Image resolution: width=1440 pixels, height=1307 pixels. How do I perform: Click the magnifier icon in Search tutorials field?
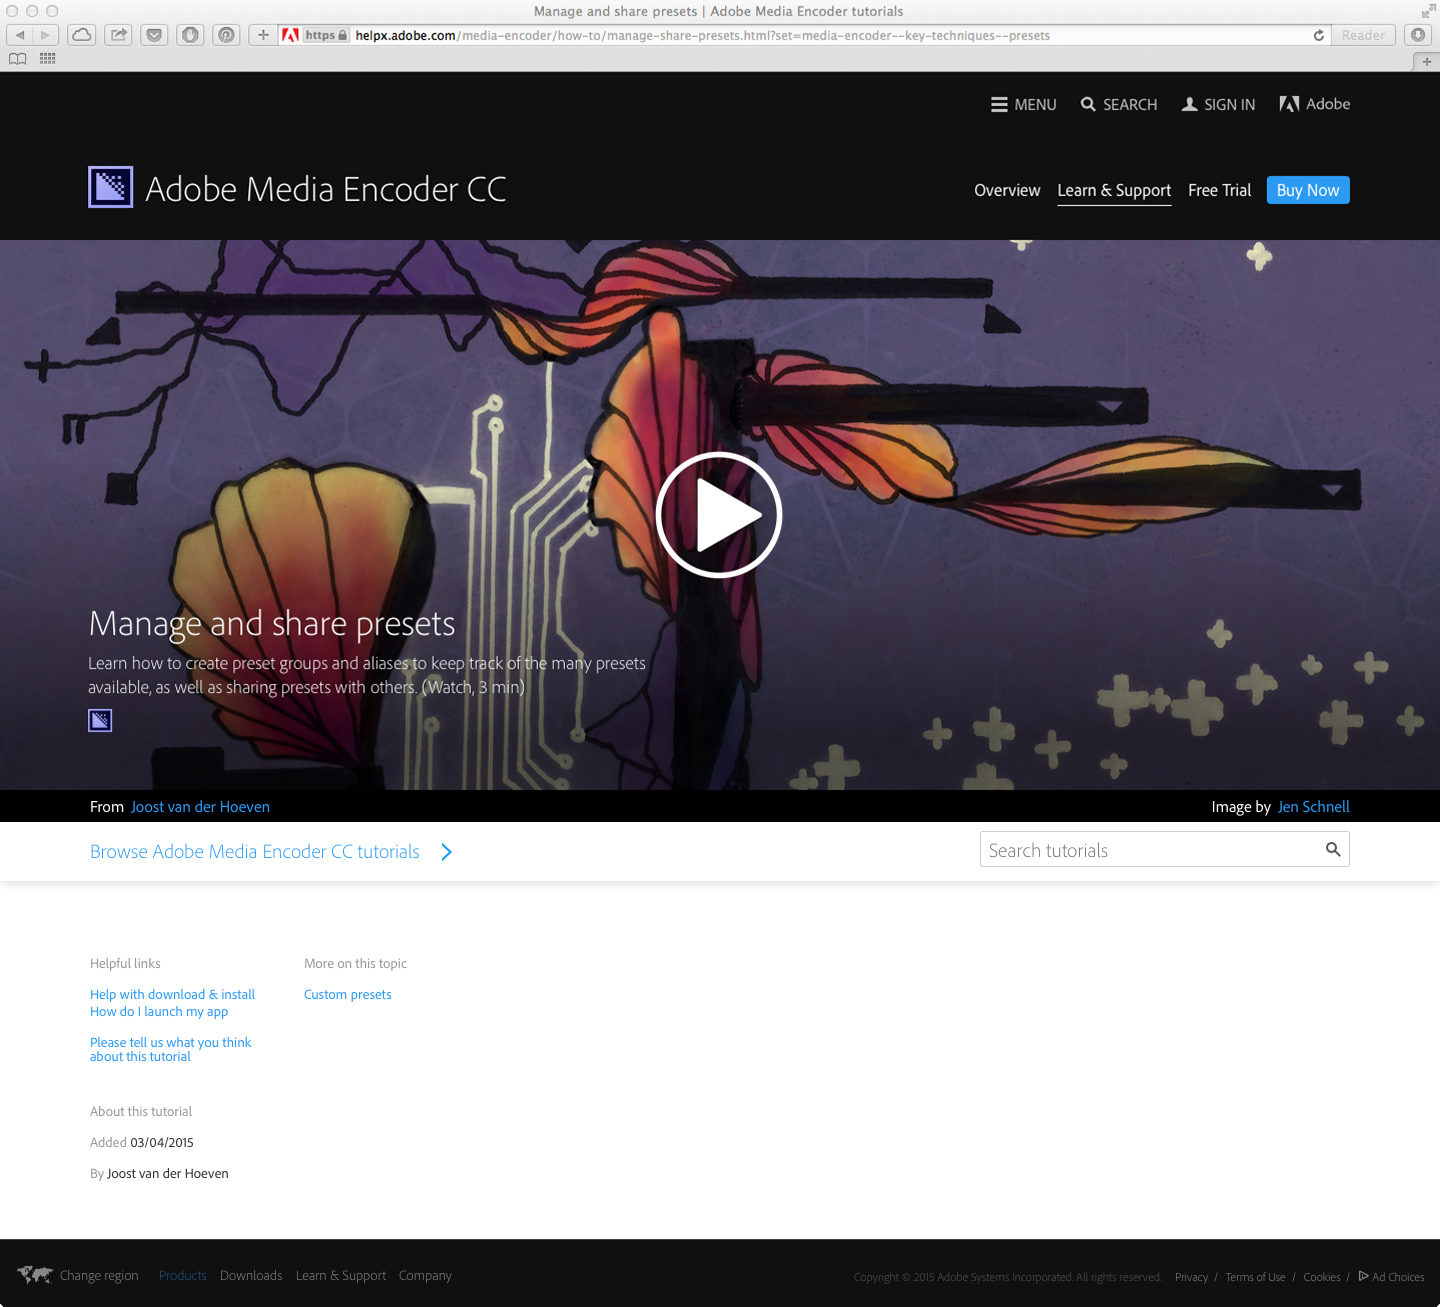pyautogui.click(x=1333, y=850)
